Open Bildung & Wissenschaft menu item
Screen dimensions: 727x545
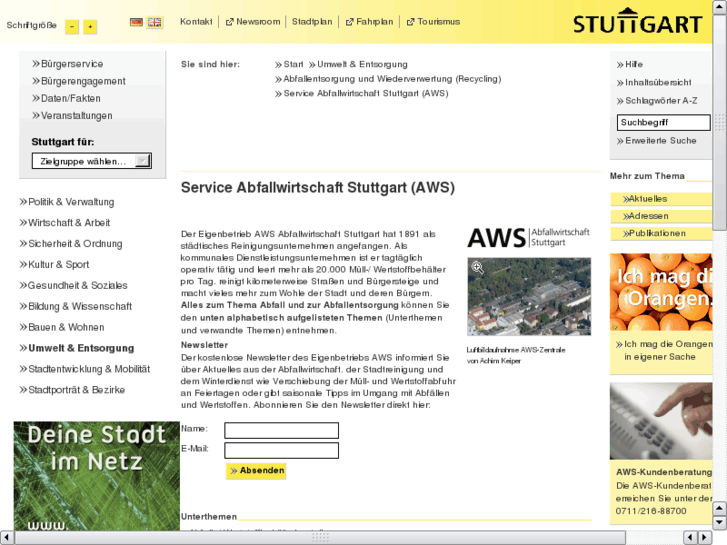76,306
